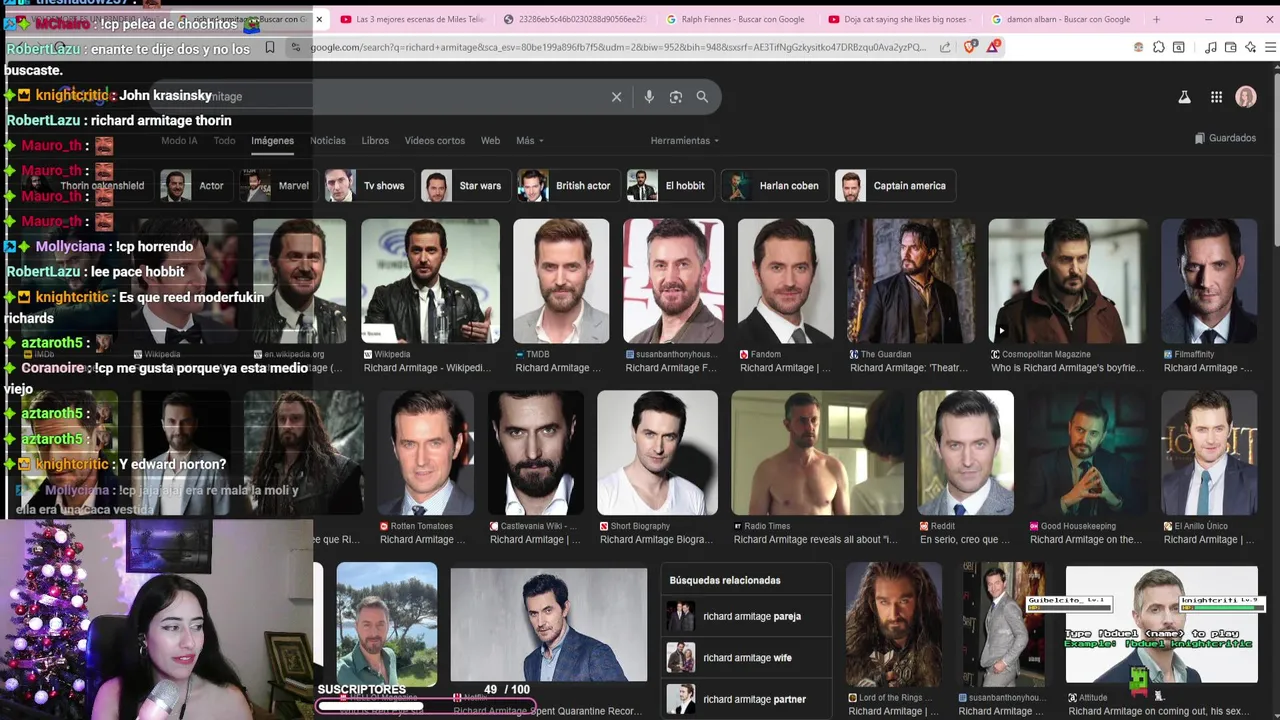1280x720 pixels.
Task: Filter by the El hobbit chip
Action: [x=669, y=186]
